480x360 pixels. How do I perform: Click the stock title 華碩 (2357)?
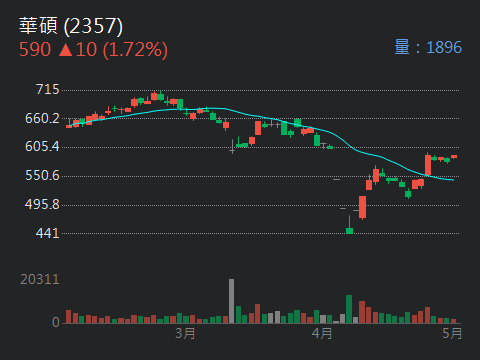71,26
